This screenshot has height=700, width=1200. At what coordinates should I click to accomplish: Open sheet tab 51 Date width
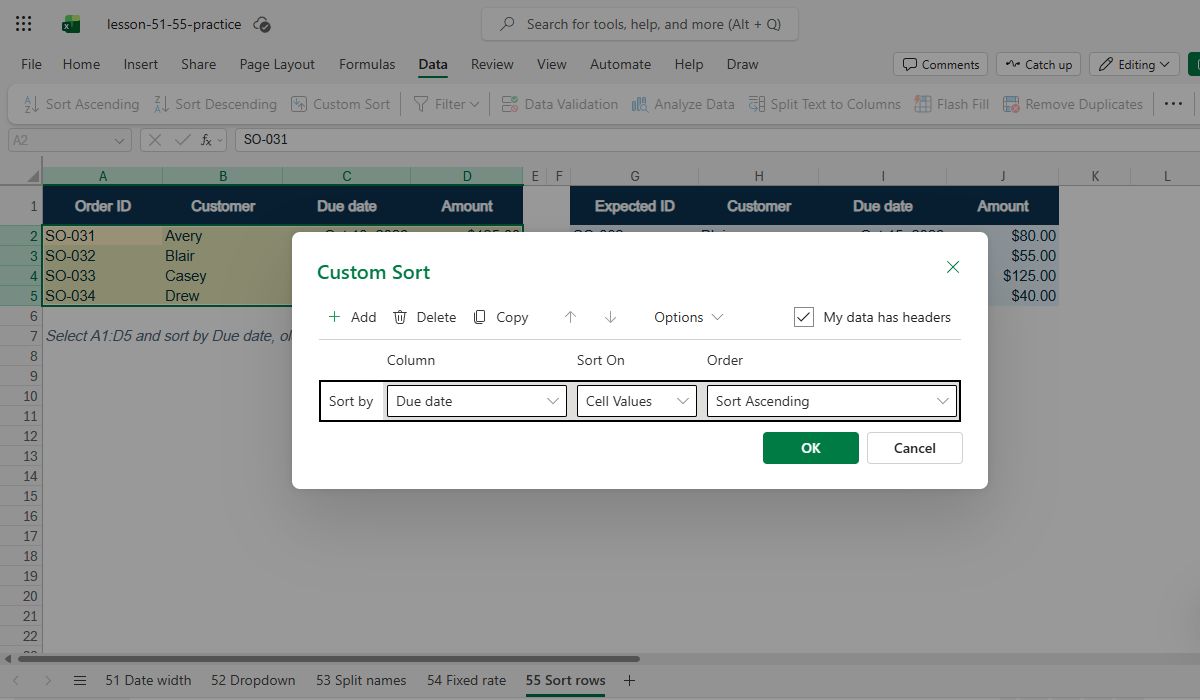(x=148, y=680)
